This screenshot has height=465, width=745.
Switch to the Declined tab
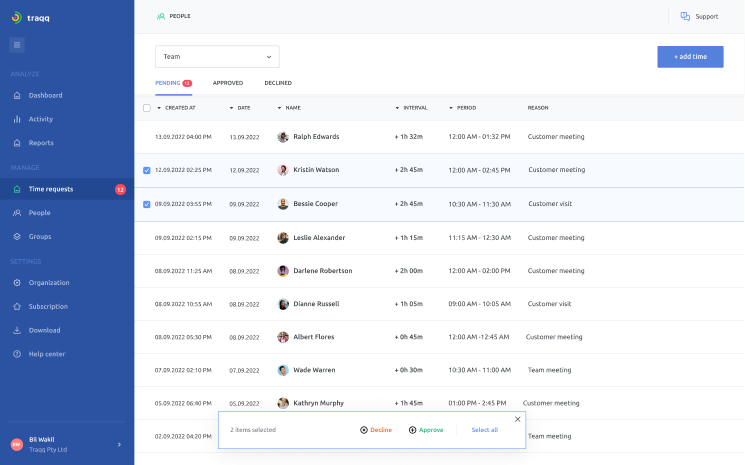(x=278, y=83)
